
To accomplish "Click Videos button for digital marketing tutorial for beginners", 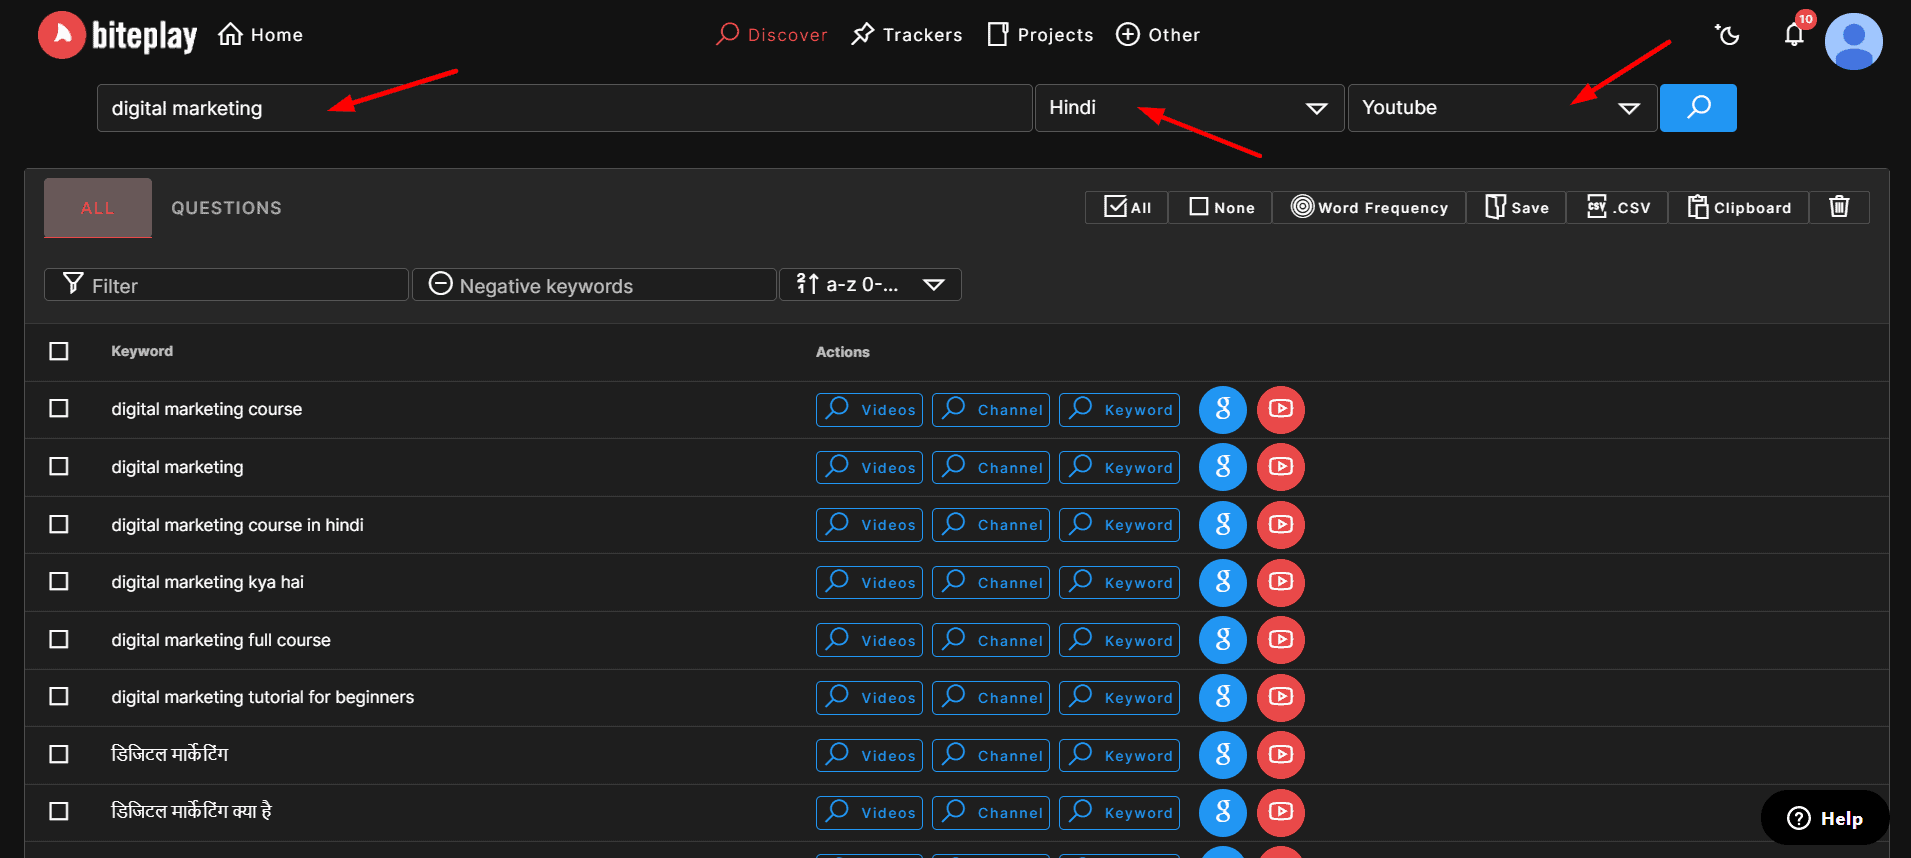I will point(869,698).
